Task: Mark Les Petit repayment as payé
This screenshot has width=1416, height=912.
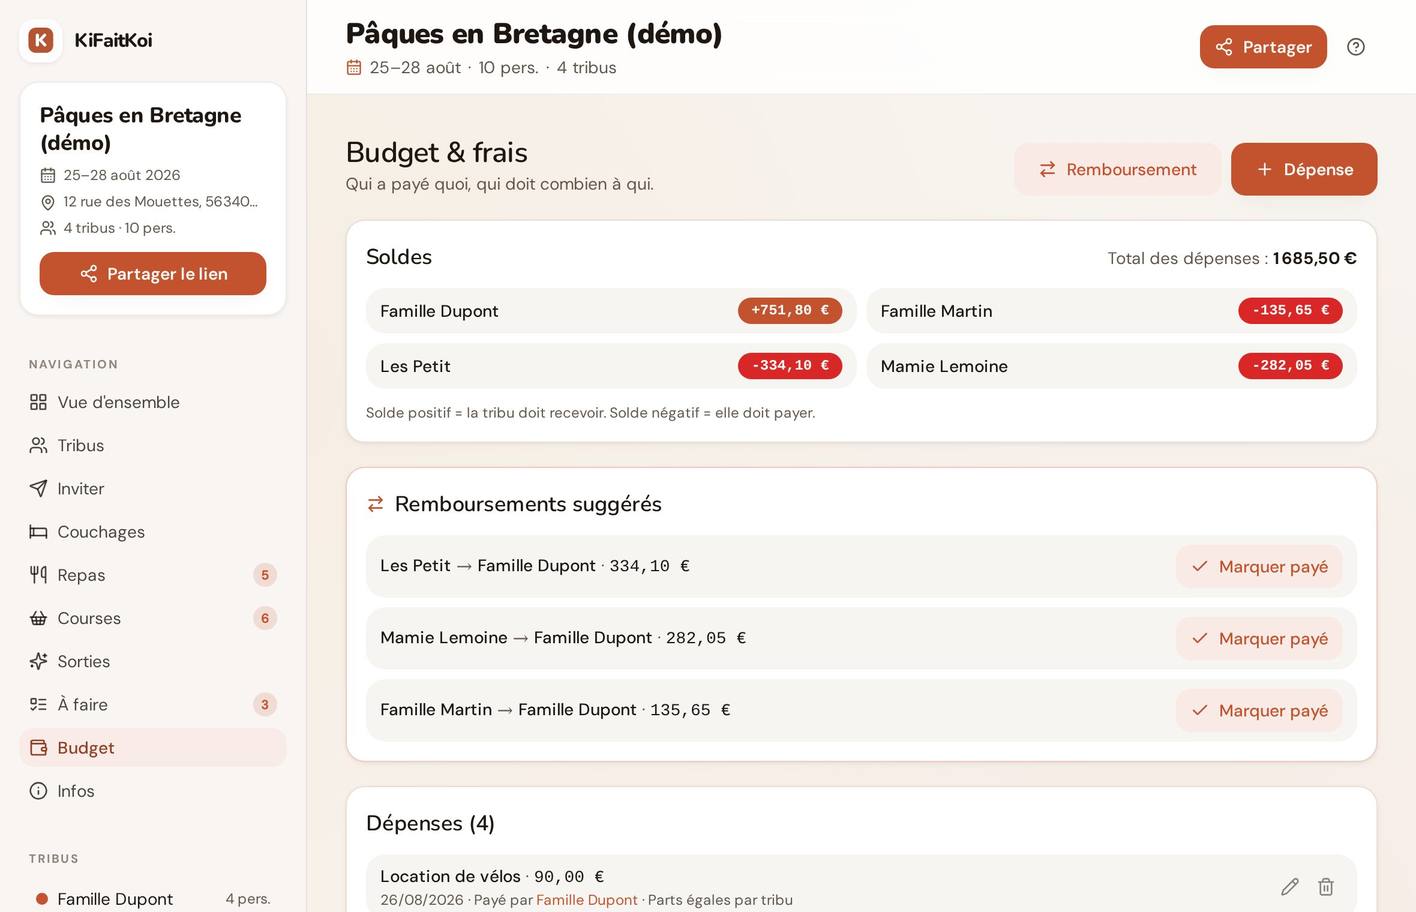Action: coord(1259,566)
